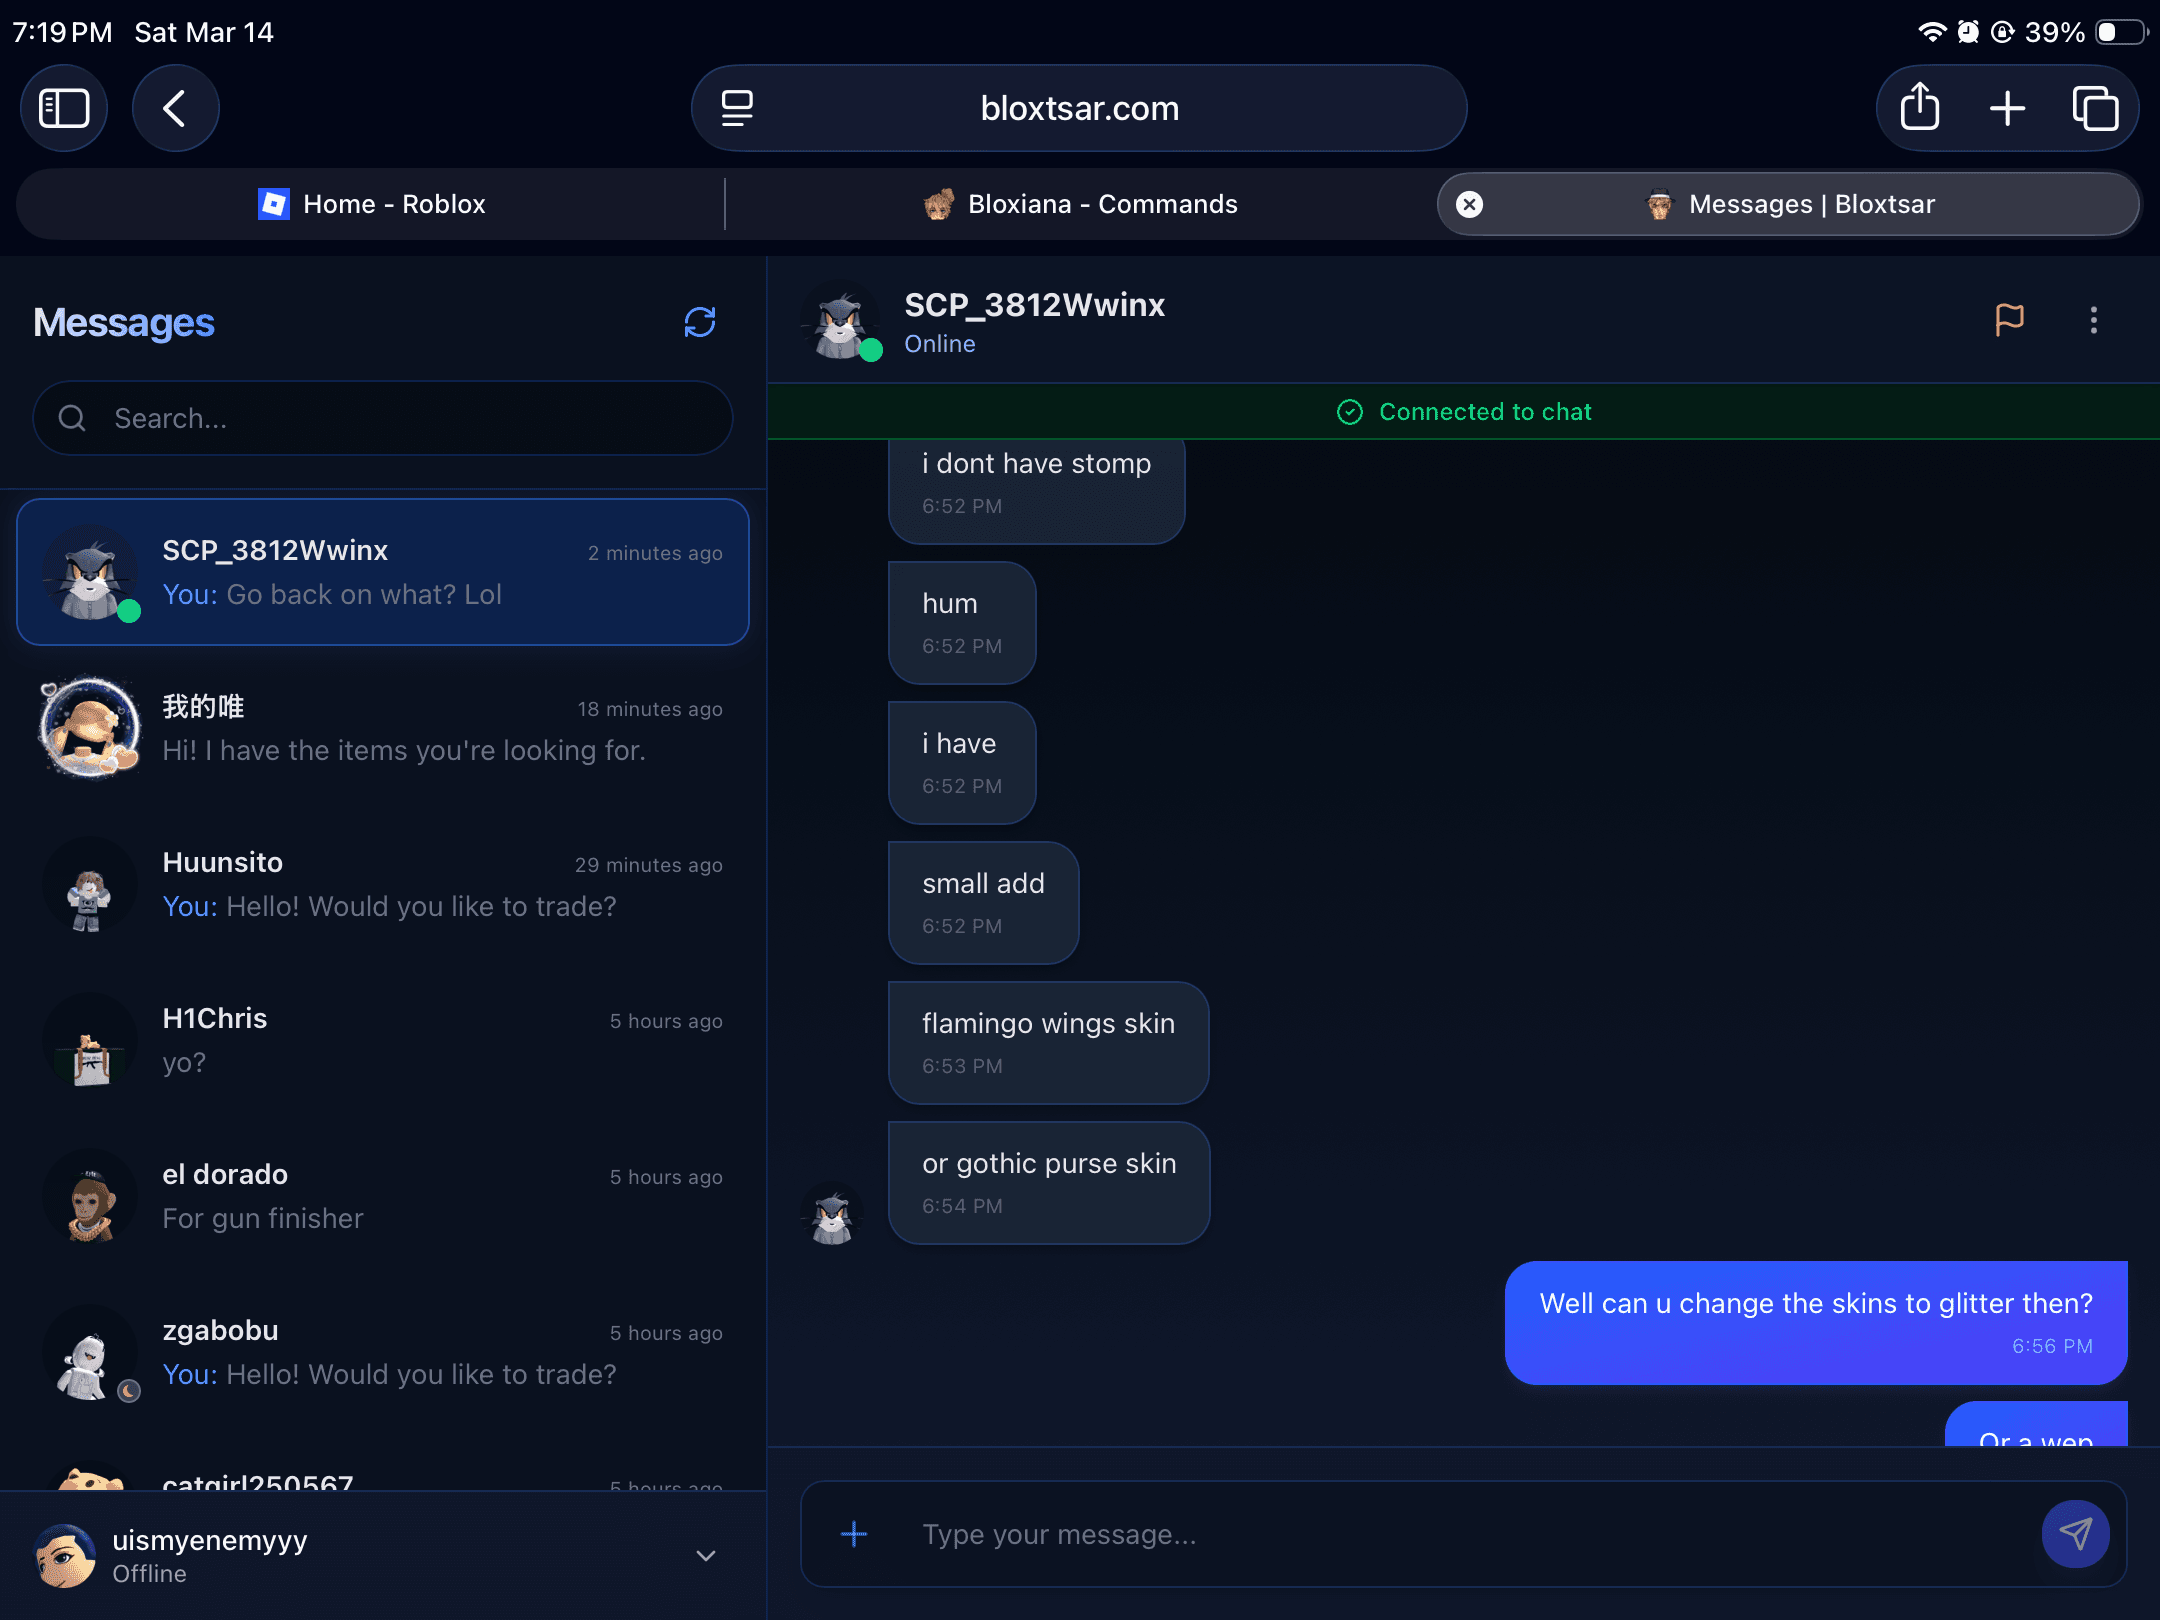Switch to Home - Roblox tab
Image resolution: width=2160 pixels, height=1620 pixels.
[x=371, y=204]
